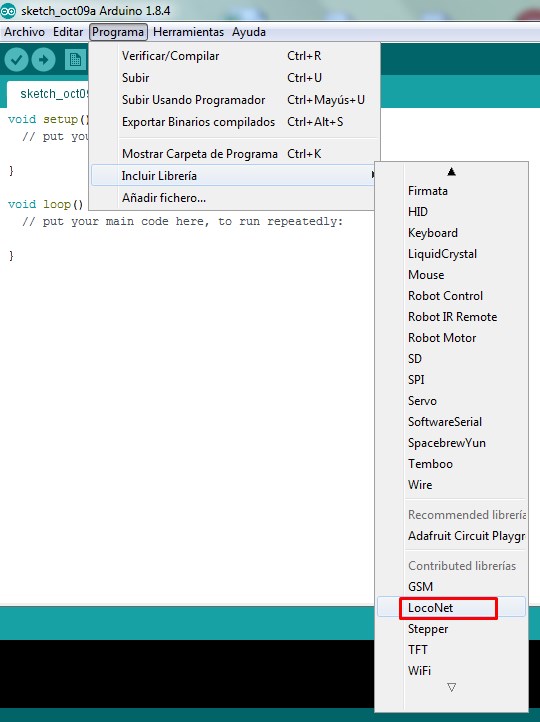Select the Robot Control library

point(451,296)
